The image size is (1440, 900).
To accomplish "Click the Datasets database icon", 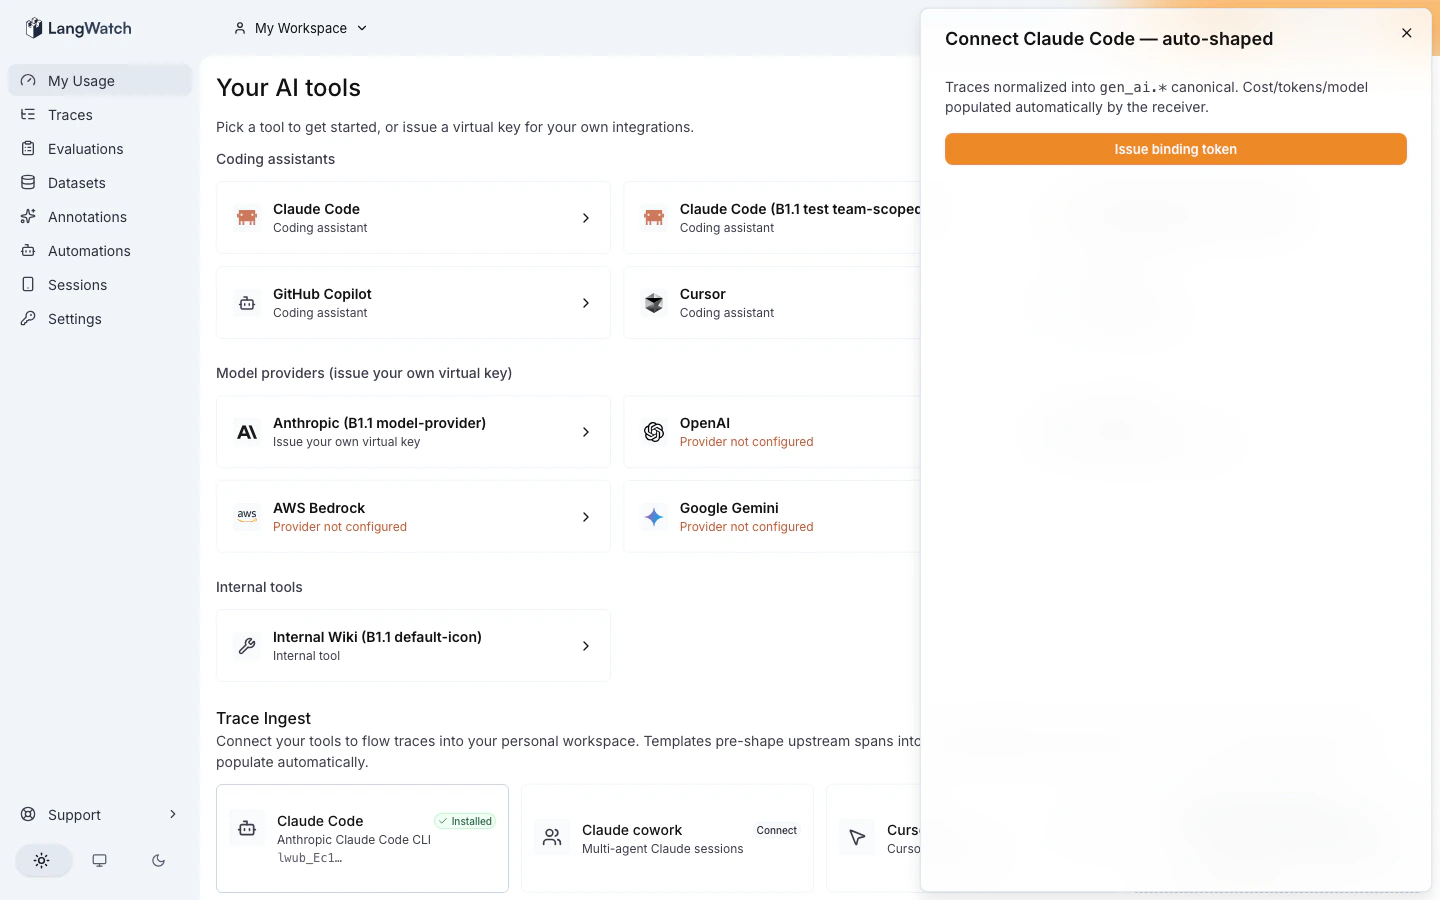I will pos(28,183).
